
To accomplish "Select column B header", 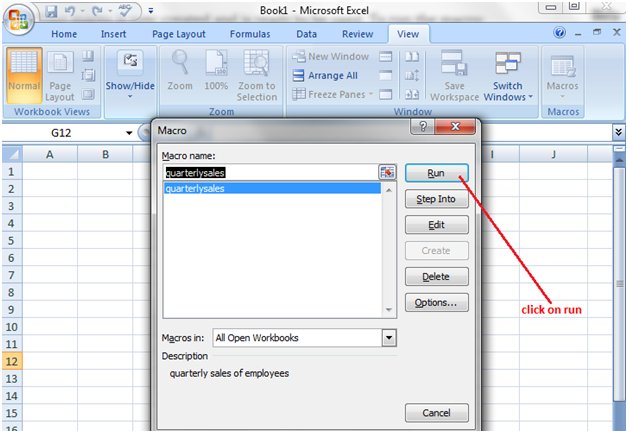I will click(x=105, y=154).
